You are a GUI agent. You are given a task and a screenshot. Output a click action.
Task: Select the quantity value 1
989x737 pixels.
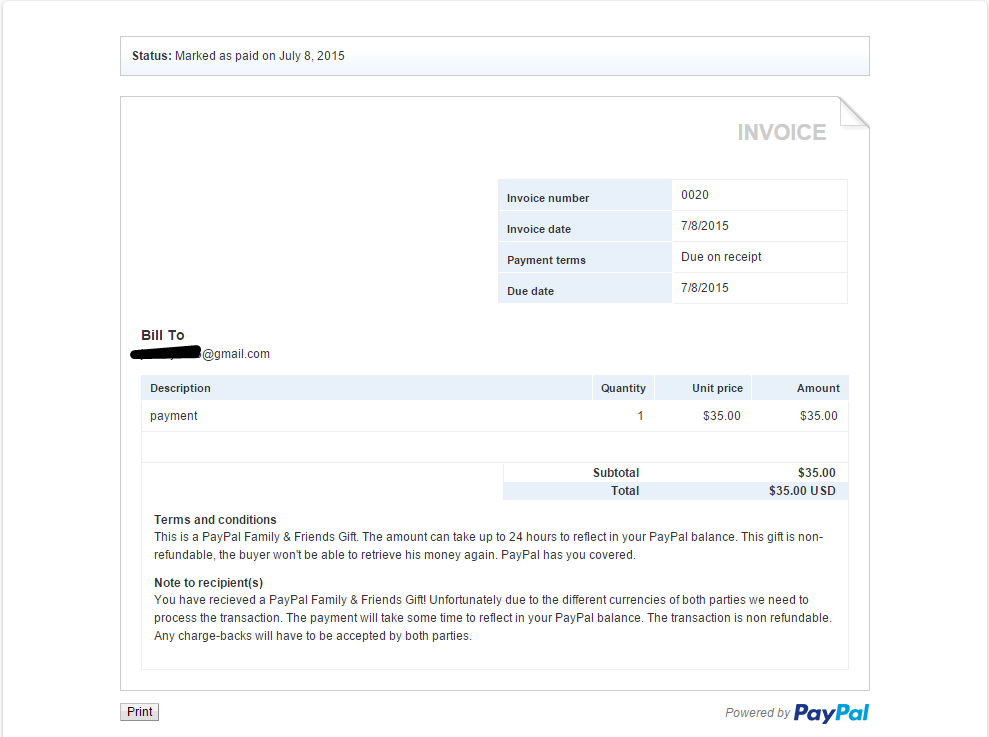click(x=640, y=416)
